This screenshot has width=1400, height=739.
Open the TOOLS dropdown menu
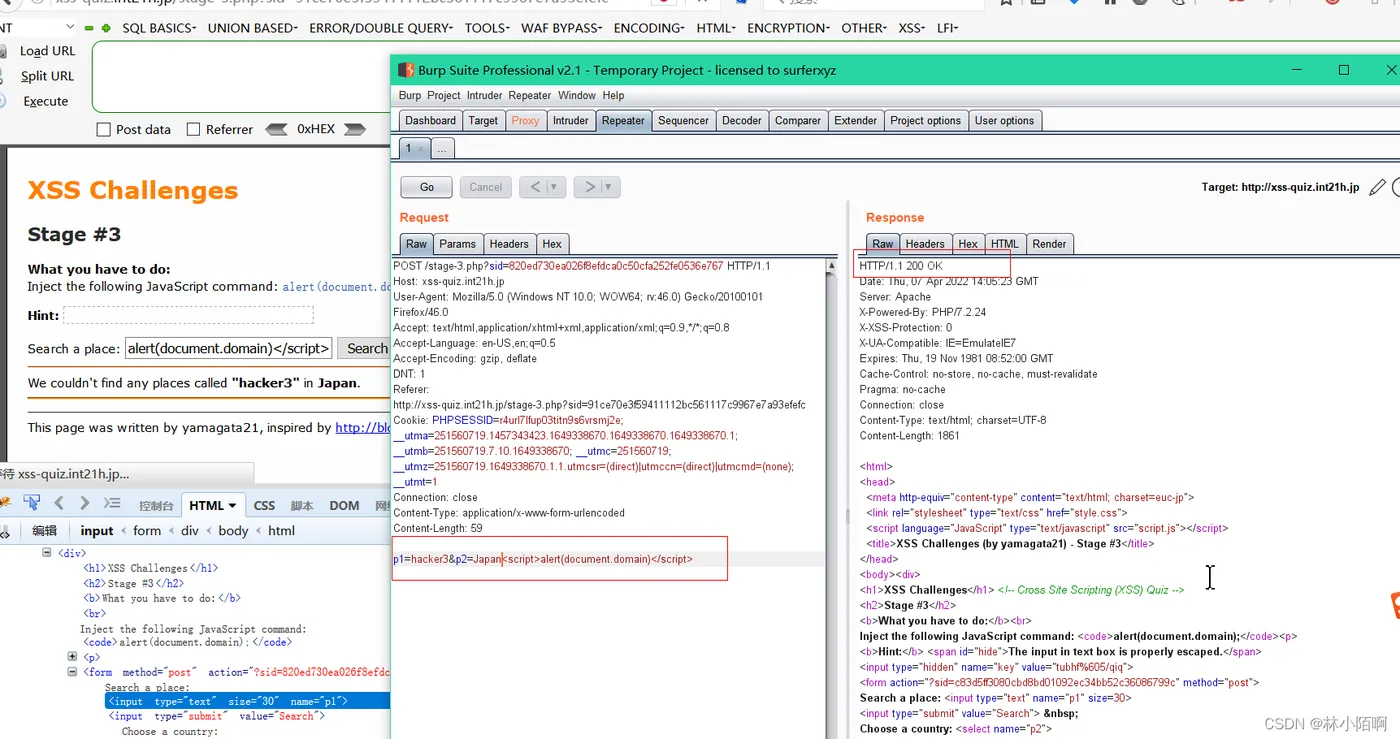488,28
